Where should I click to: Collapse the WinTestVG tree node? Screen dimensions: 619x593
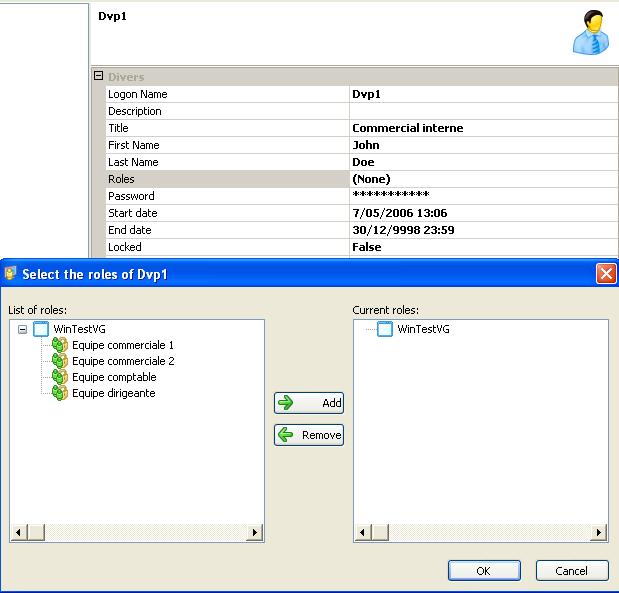pyautogui.click(x=22, y=329)
